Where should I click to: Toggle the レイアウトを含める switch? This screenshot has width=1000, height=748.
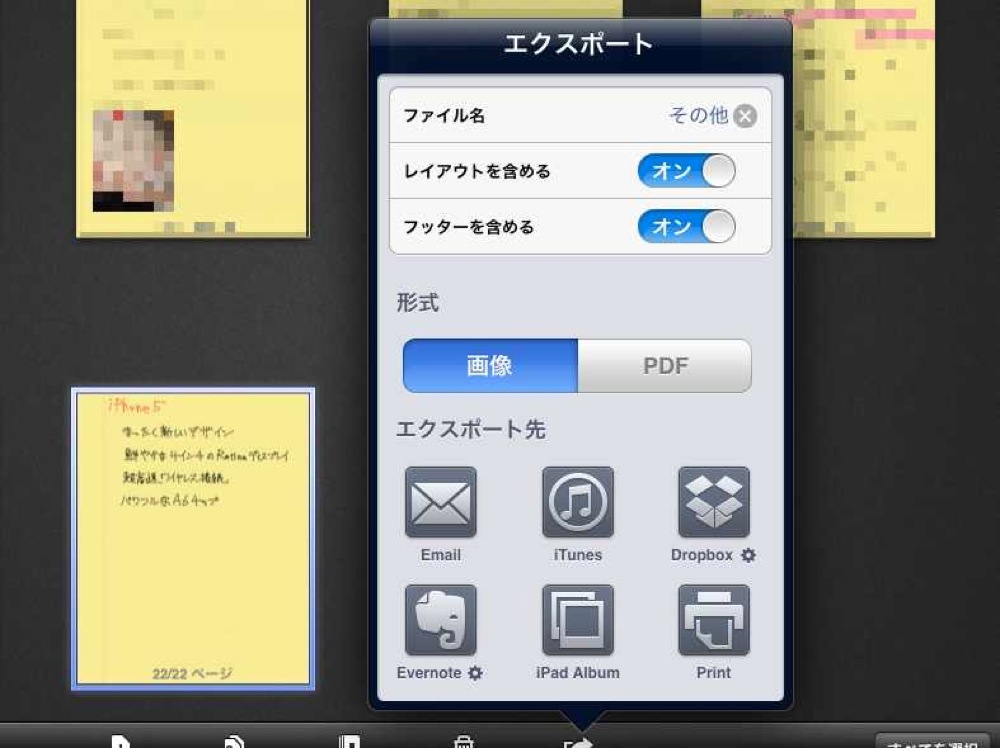coord(687,170)
